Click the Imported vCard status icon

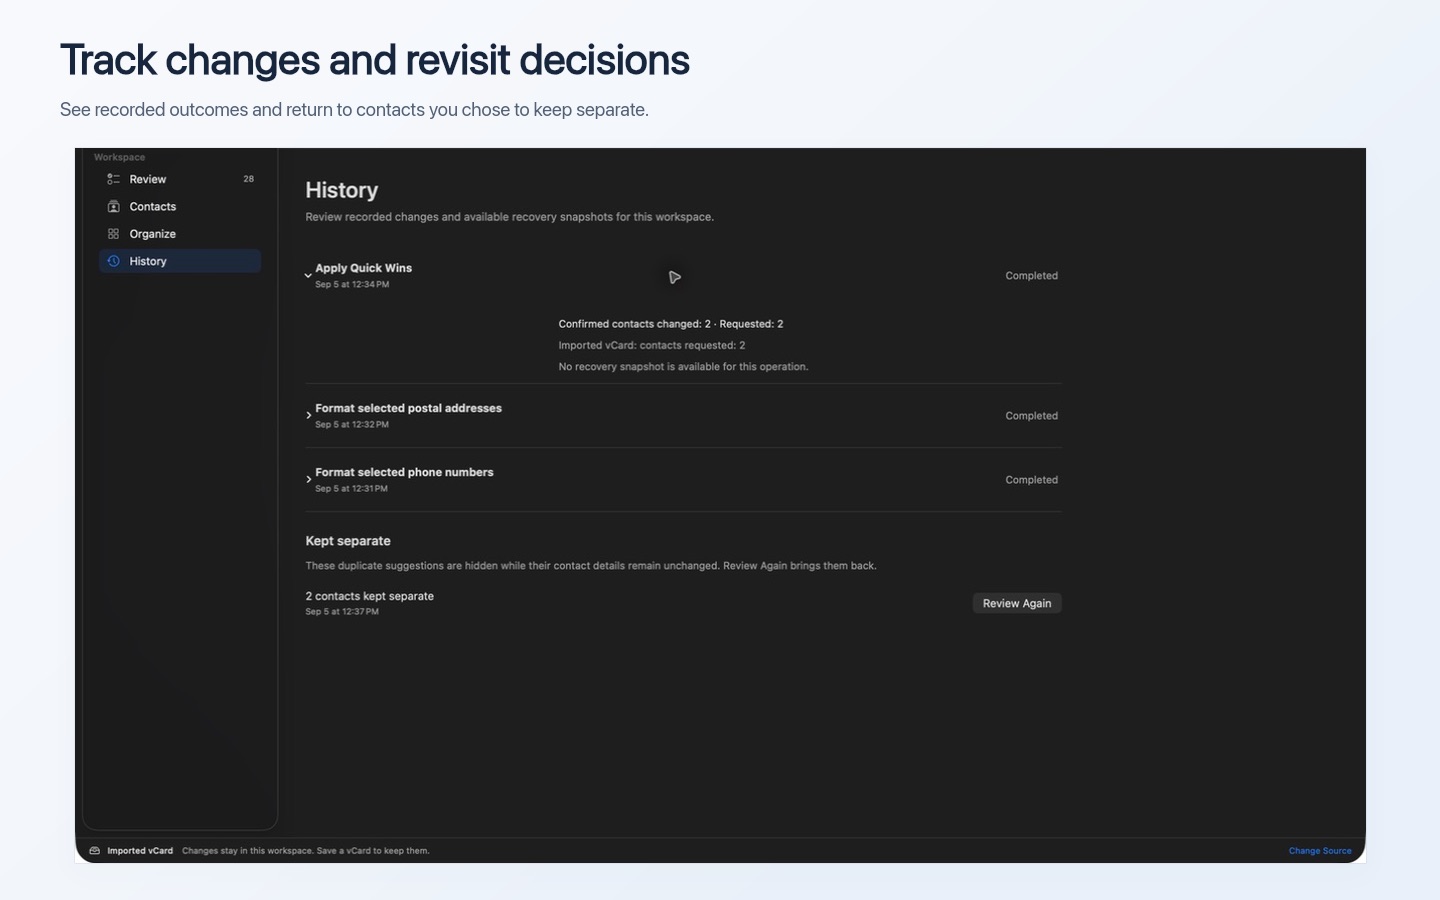pyautogui.click(x=94, y=851)
